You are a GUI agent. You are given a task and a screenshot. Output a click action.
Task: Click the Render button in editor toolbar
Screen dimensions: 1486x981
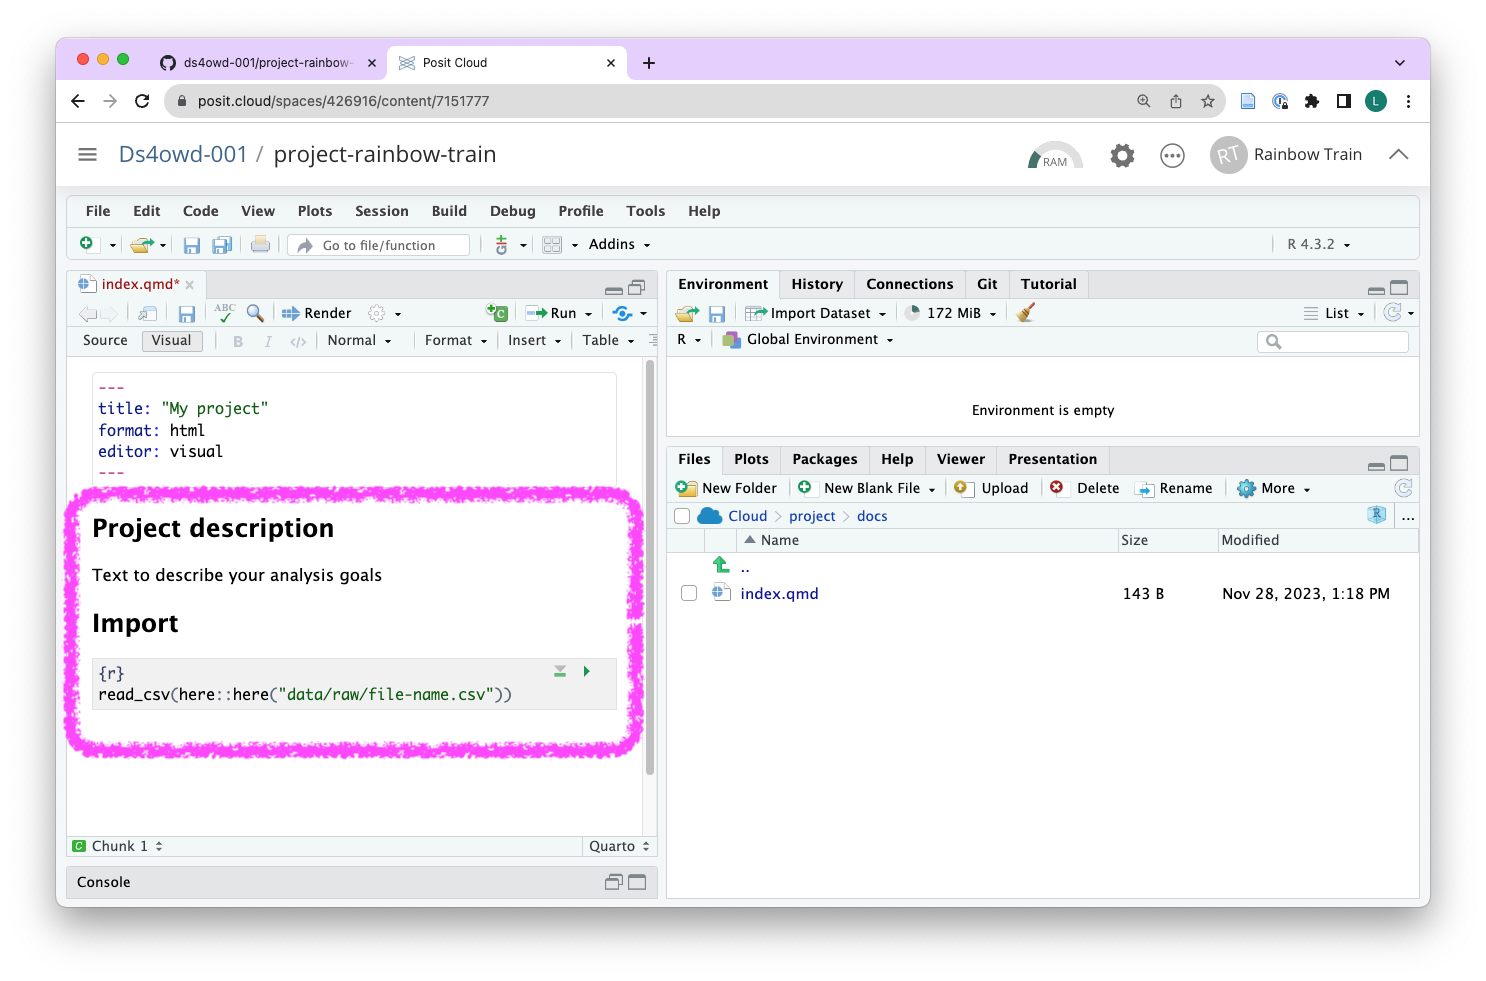[x=317, y=313]
